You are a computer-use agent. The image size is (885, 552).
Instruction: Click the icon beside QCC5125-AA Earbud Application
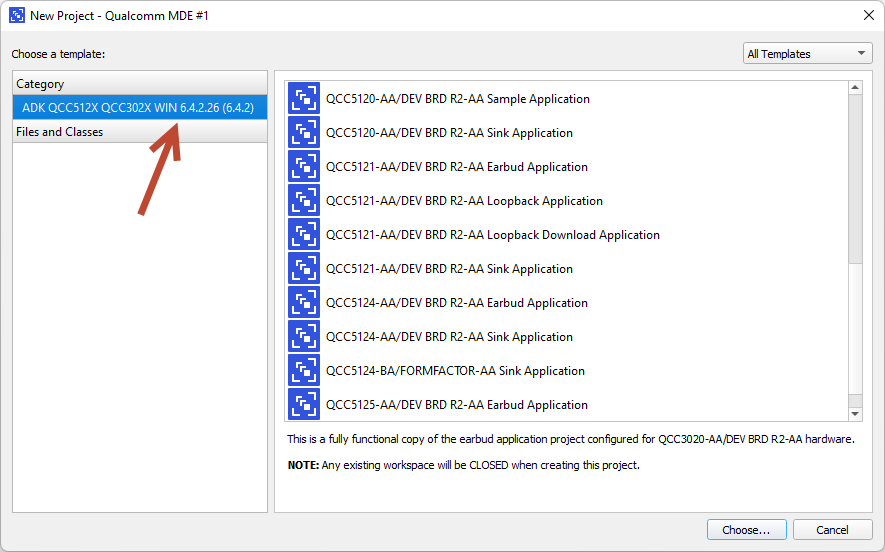[304, 404]
